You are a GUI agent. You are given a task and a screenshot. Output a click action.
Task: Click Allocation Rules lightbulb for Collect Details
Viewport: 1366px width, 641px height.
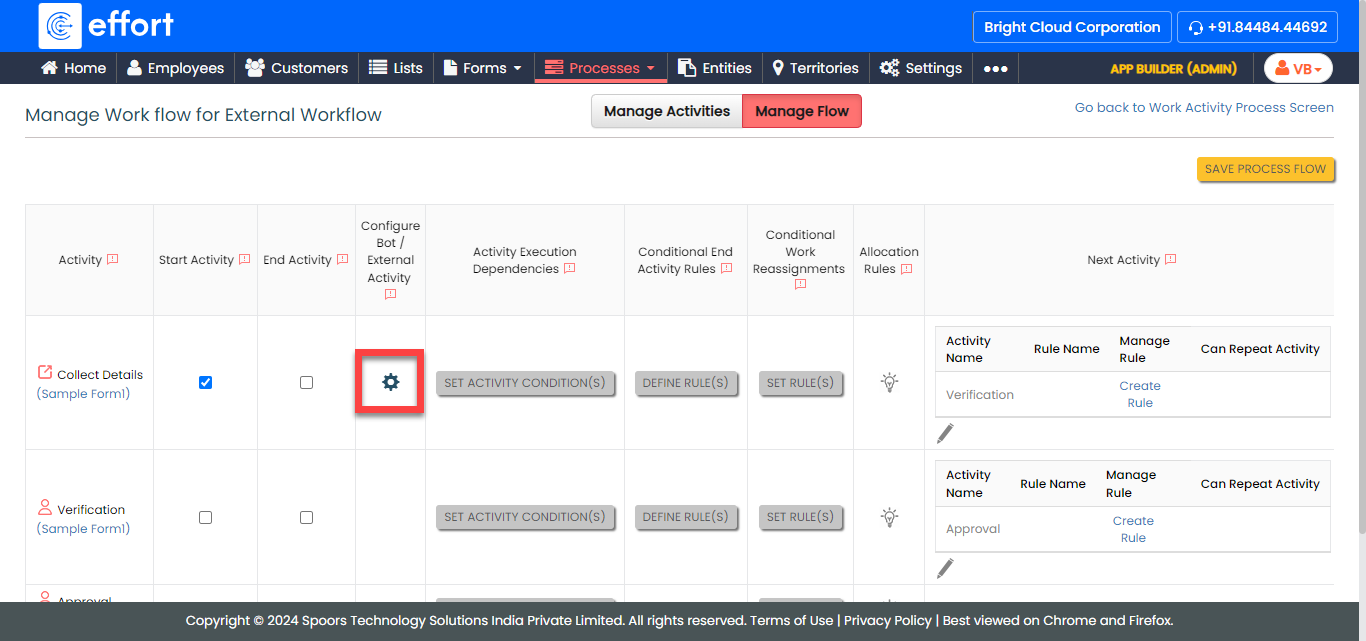[889, 382]
